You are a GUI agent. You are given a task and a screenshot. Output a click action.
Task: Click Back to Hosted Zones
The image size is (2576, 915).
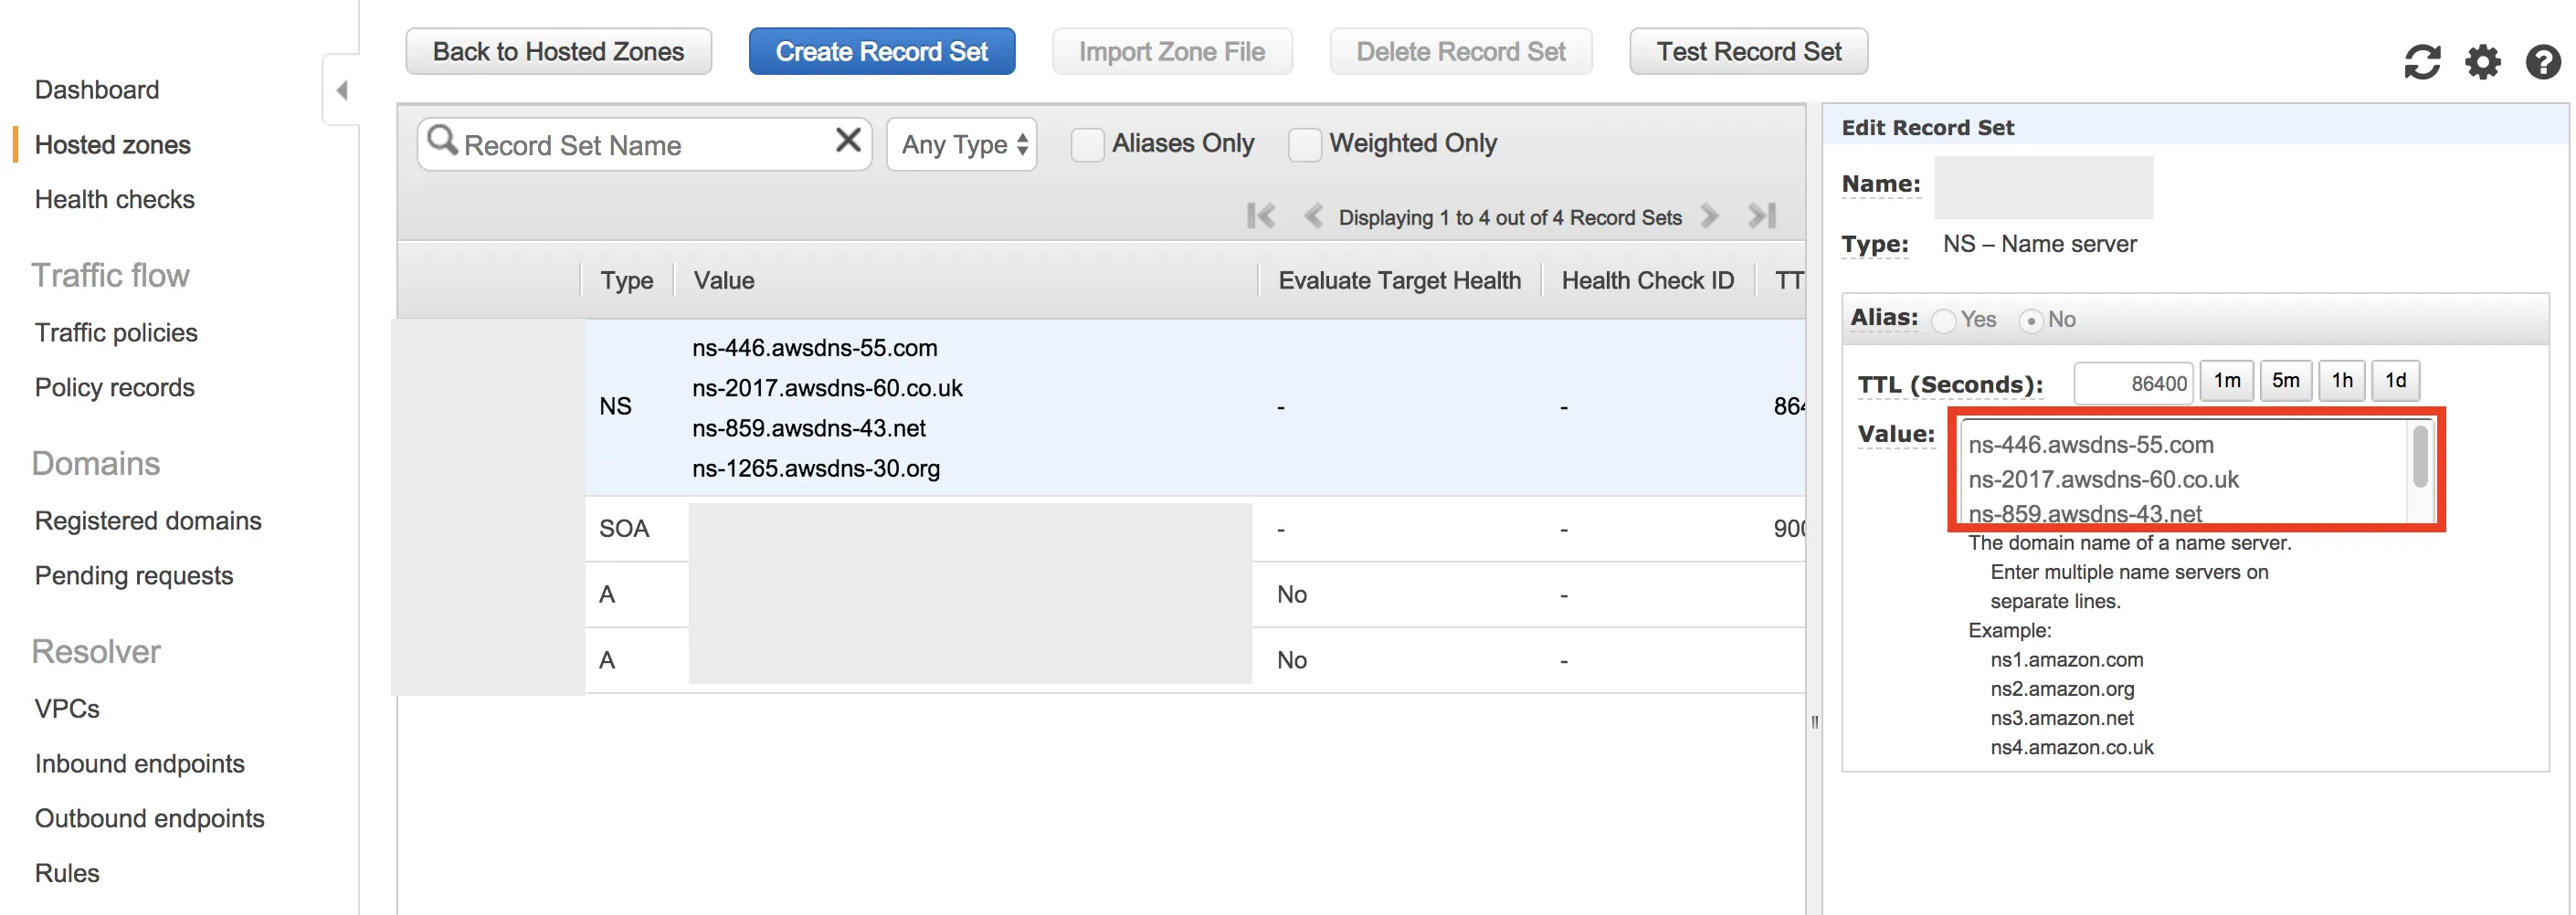coord(558,51)
